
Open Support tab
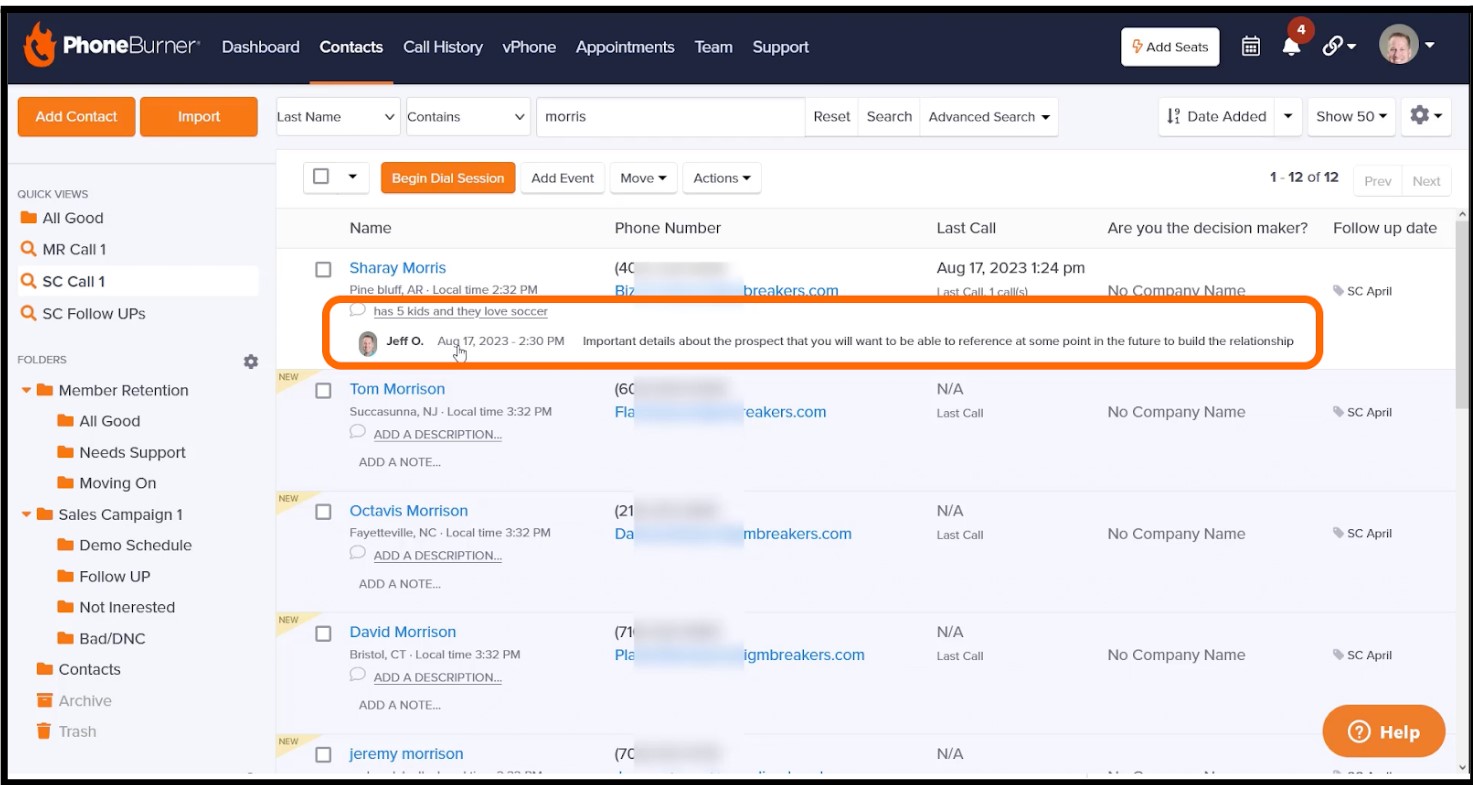781,47
